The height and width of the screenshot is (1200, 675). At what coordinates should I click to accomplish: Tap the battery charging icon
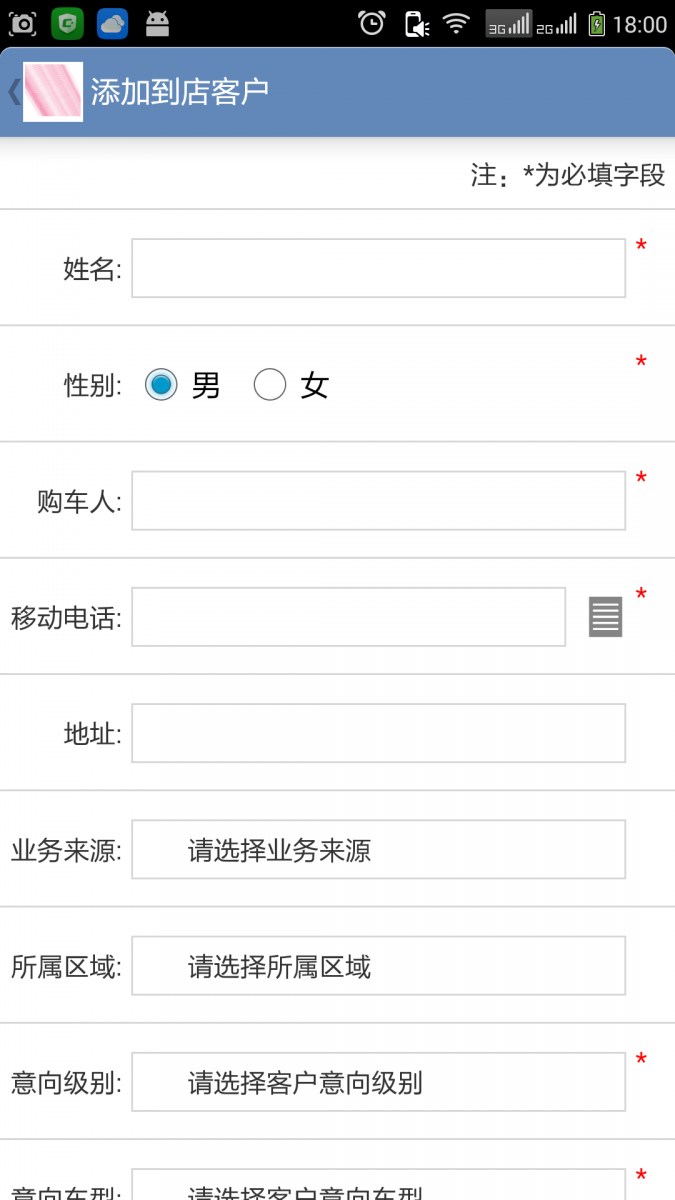click(597, 24)
